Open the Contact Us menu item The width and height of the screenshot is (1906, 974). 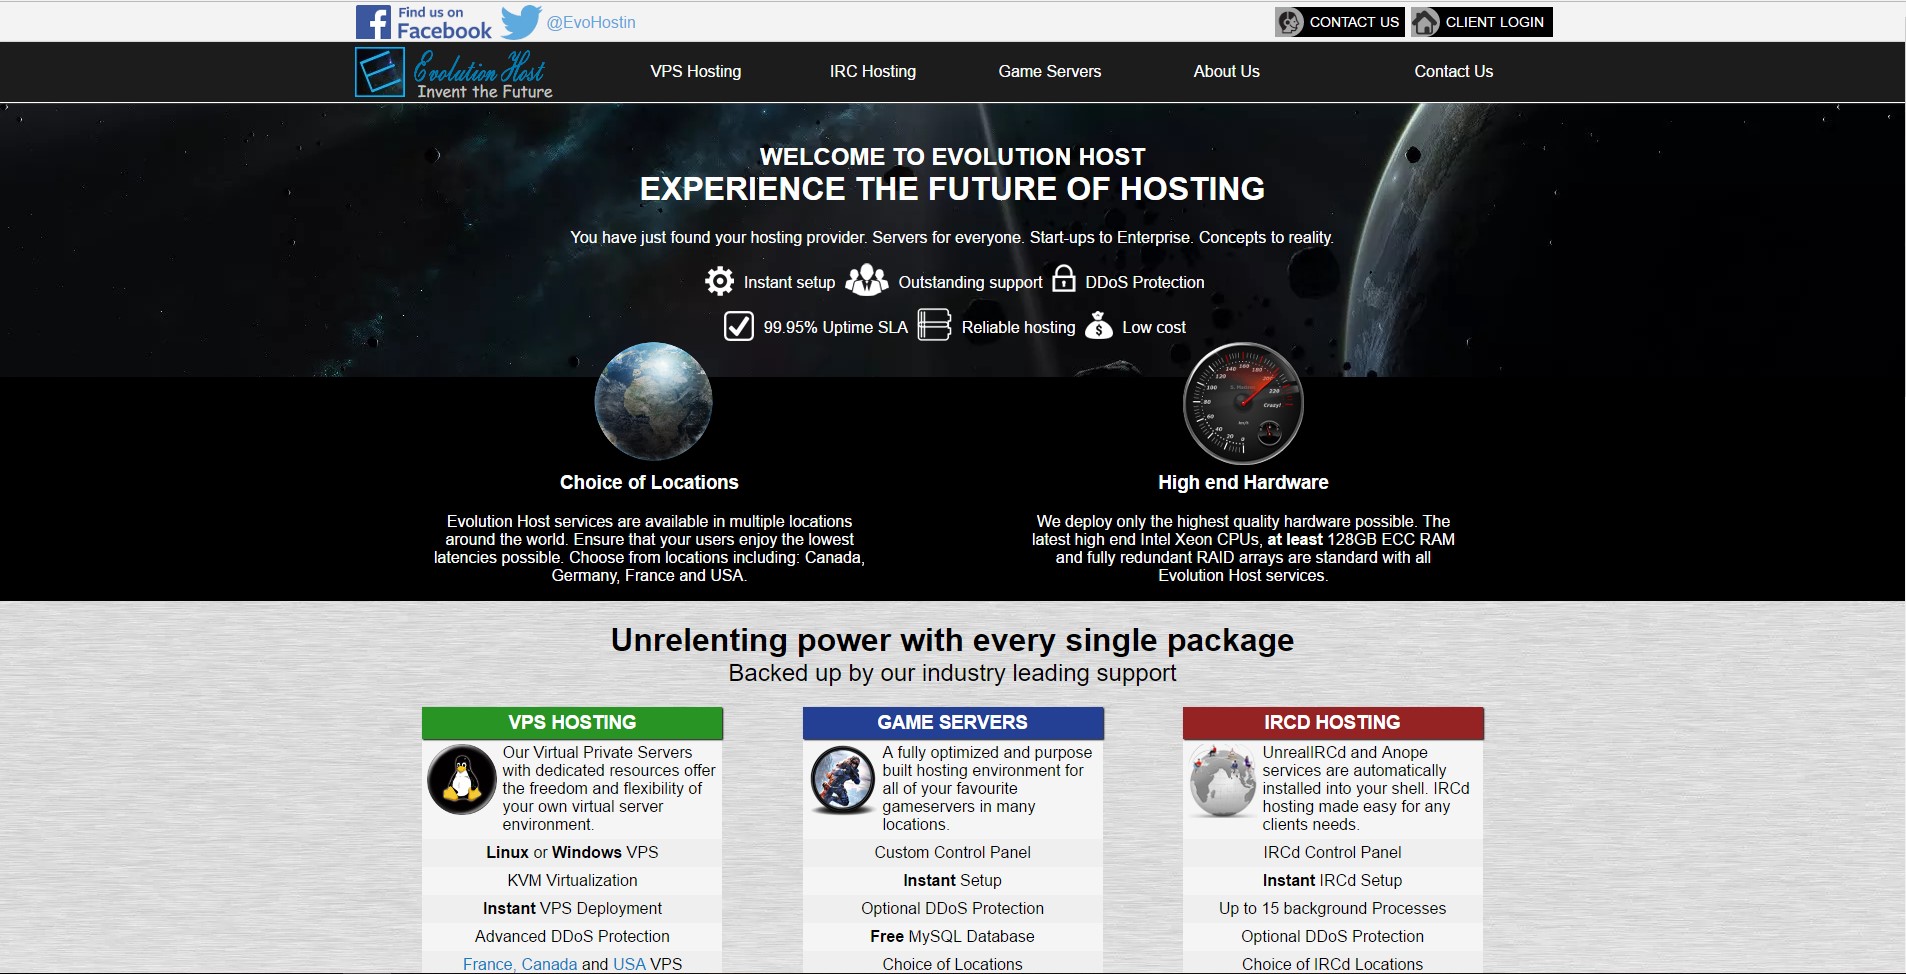click(x=1454, y=71)
